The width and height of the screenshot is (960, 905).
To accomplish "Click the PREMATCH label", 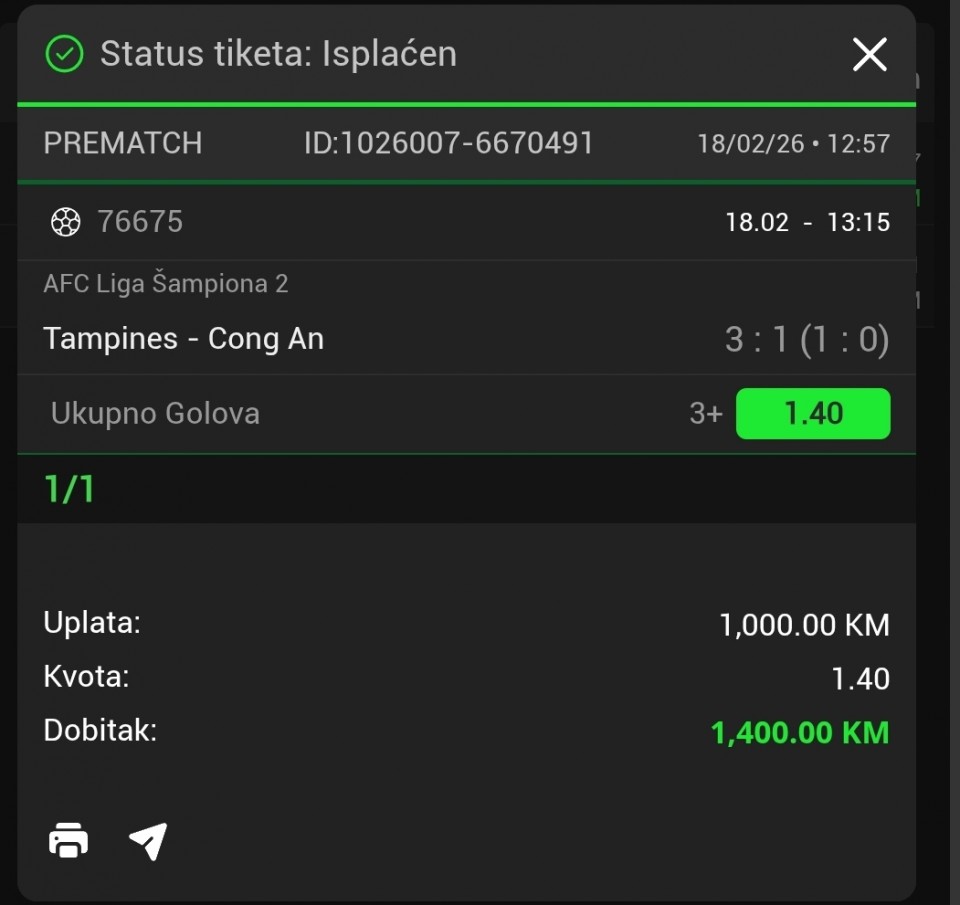I will (123, 143).
